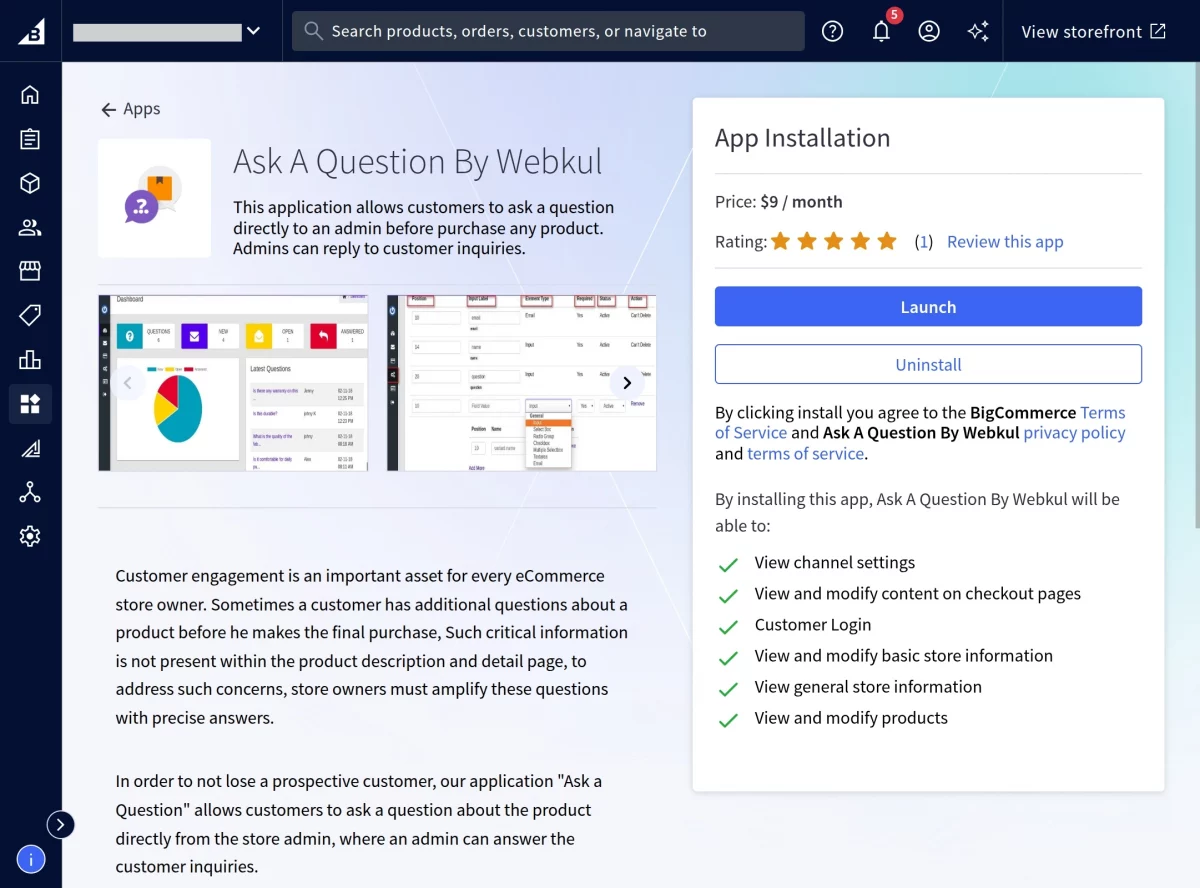
Task: Open the account profile icon
Action: tap(929, 31)
